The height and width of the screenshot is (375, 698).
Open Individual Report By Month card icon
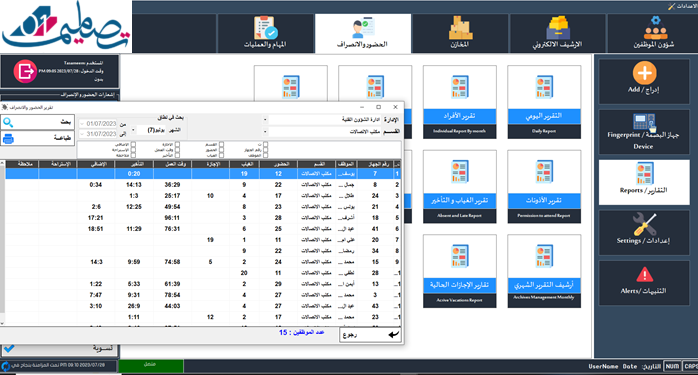459,86
